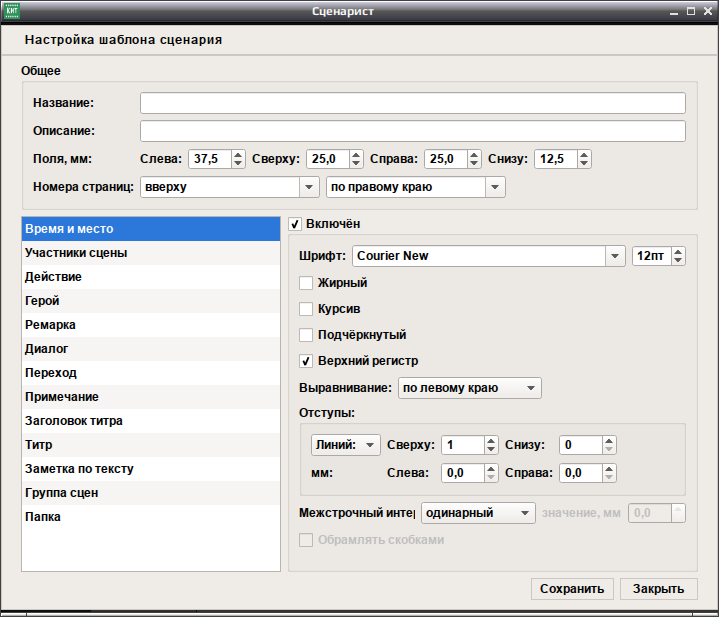
Task: Select 'Герой' list item
Action: coord(151,301)
